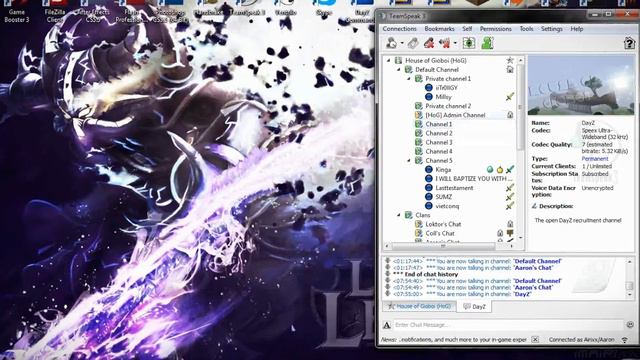Switch to the DayZ chat tab

474,307
